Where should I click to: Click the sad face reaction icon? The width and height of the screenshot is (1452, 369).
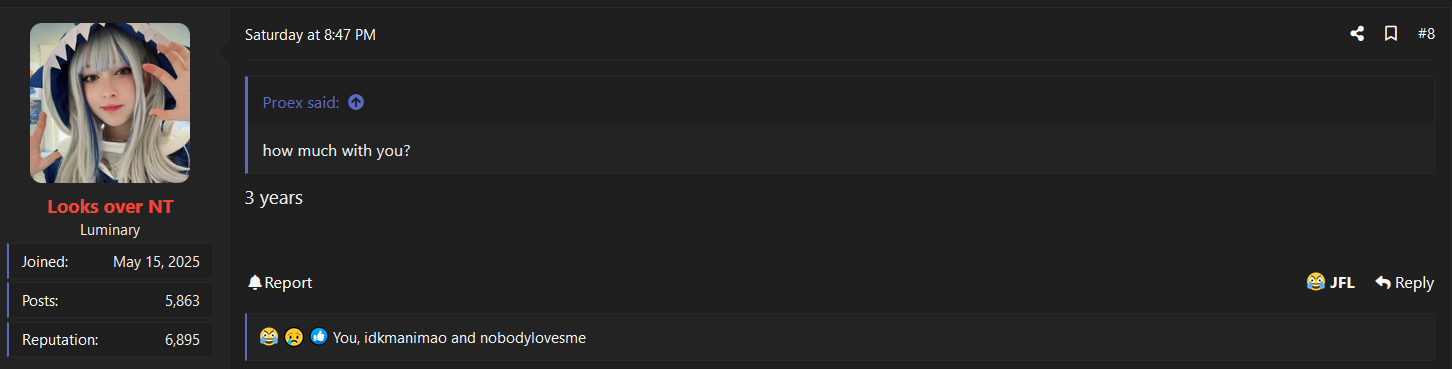point(293,337)
